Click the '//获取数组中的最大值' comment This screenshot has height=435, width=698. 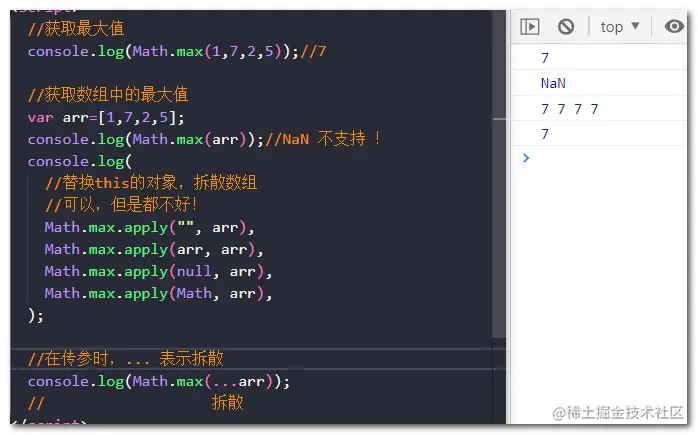[x=108, y=95]
